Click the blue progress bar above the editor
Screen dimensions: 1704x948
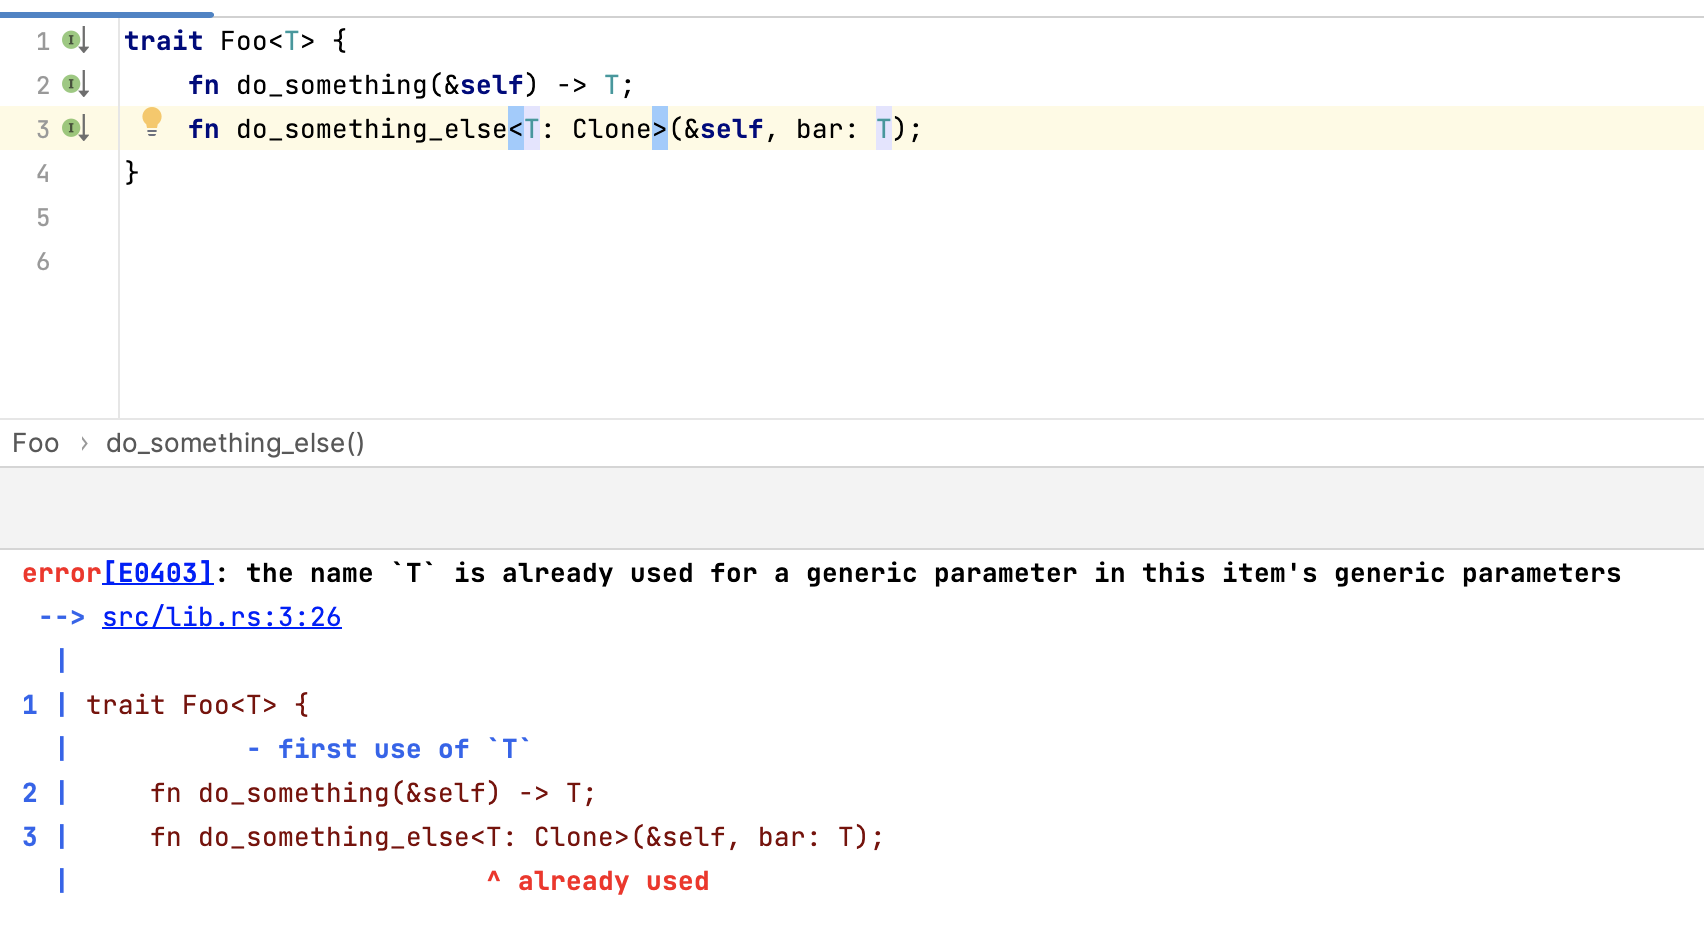[105, 14]
